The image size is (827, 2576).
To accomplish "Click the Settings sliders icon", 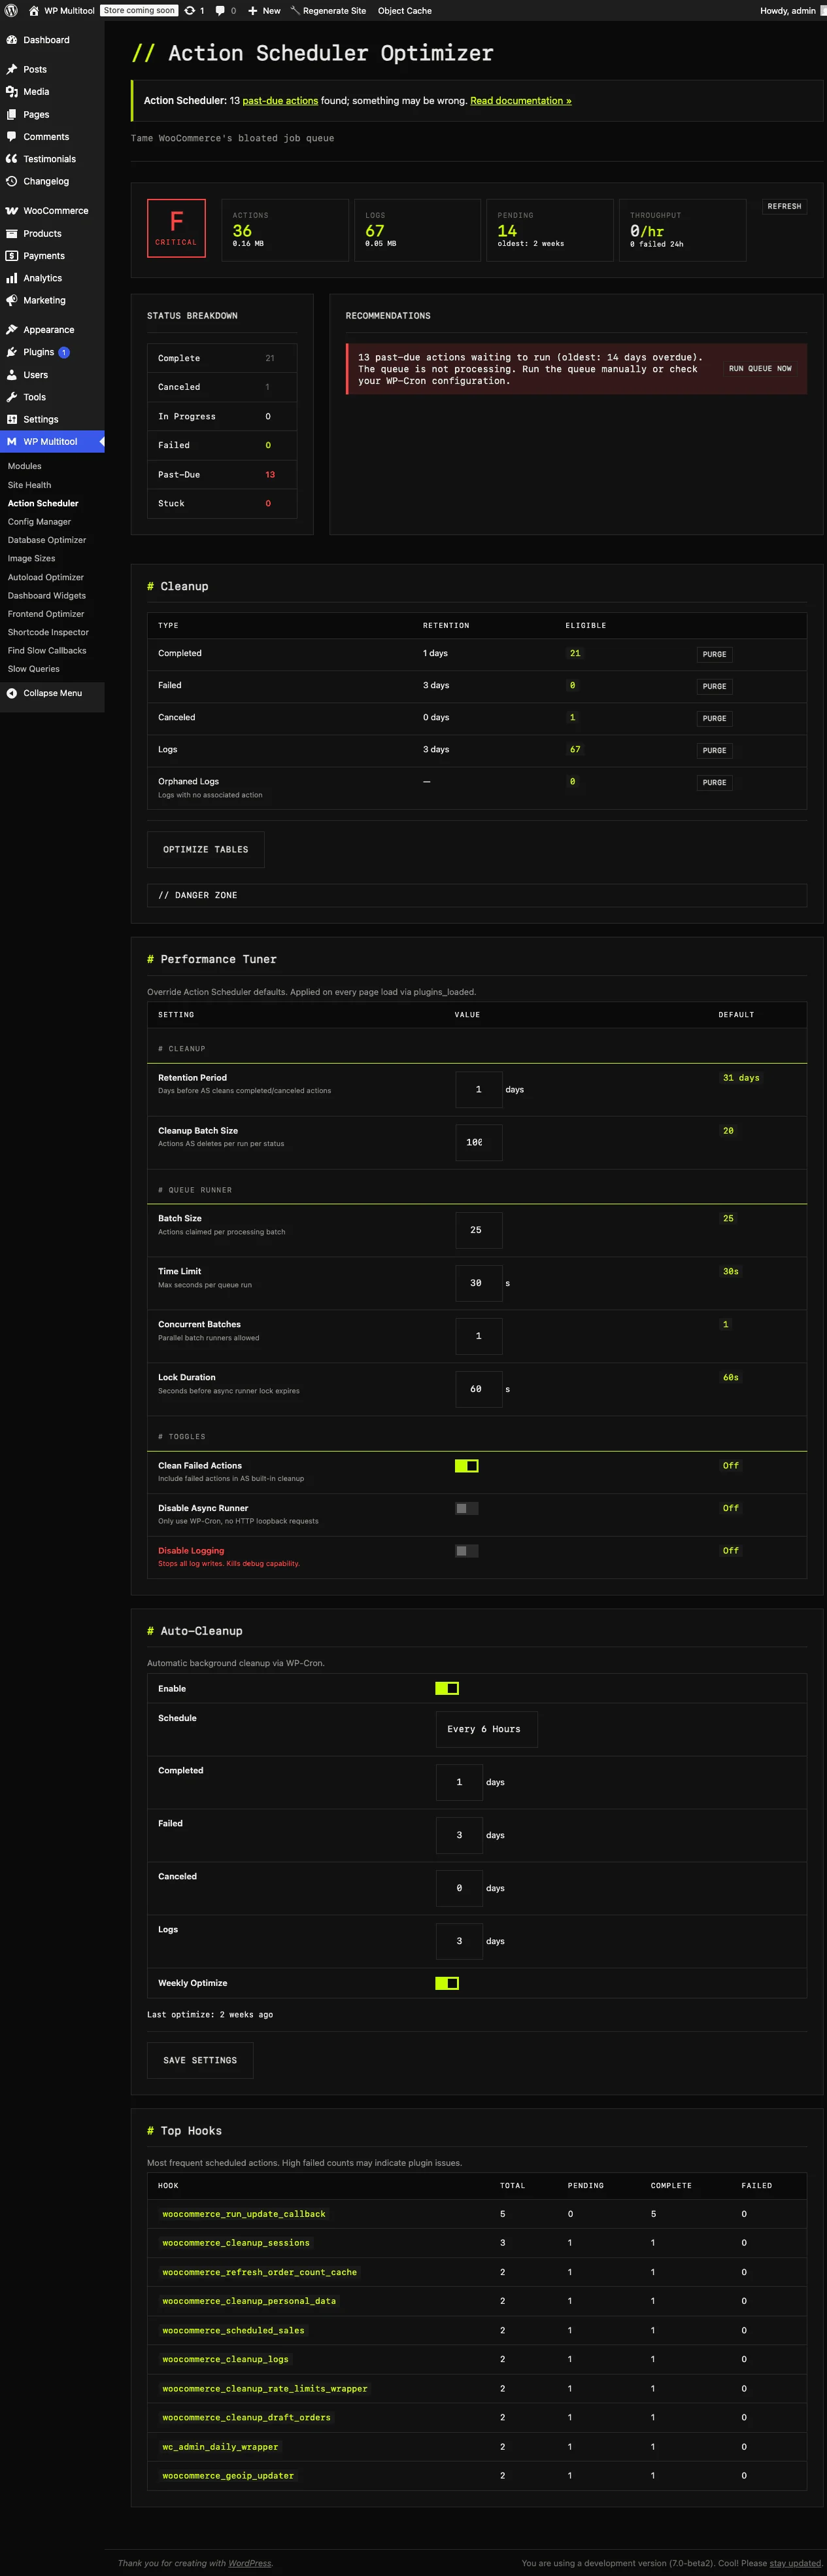I will coord(12,419).
